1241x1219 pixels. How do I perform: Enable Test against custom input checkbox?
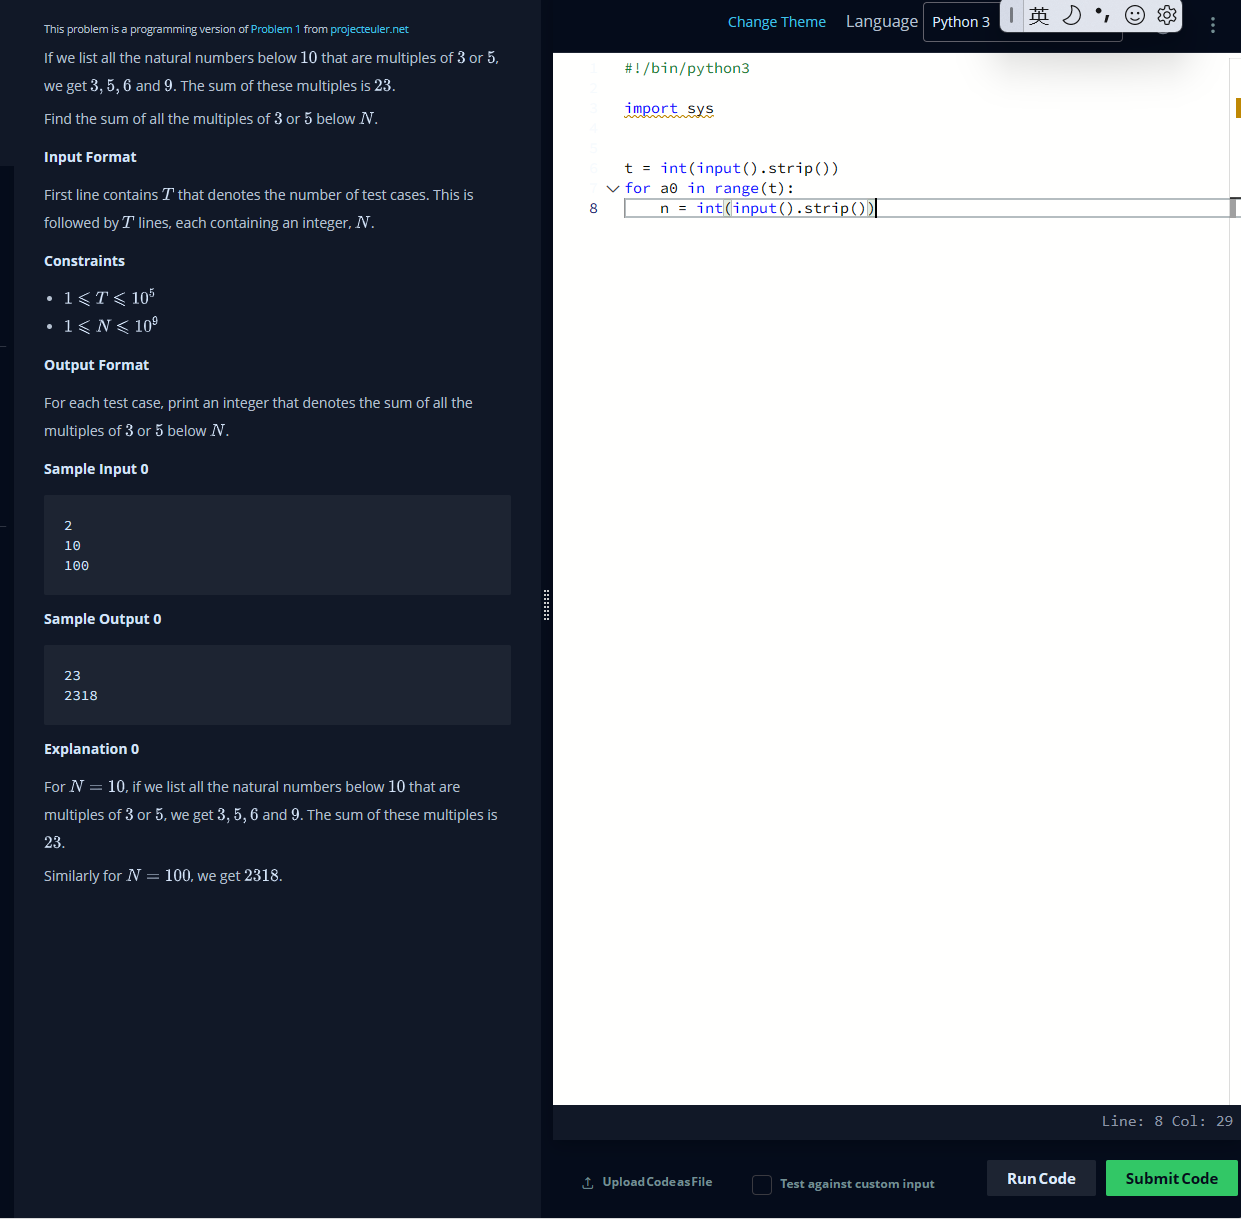click(762, 1185)
